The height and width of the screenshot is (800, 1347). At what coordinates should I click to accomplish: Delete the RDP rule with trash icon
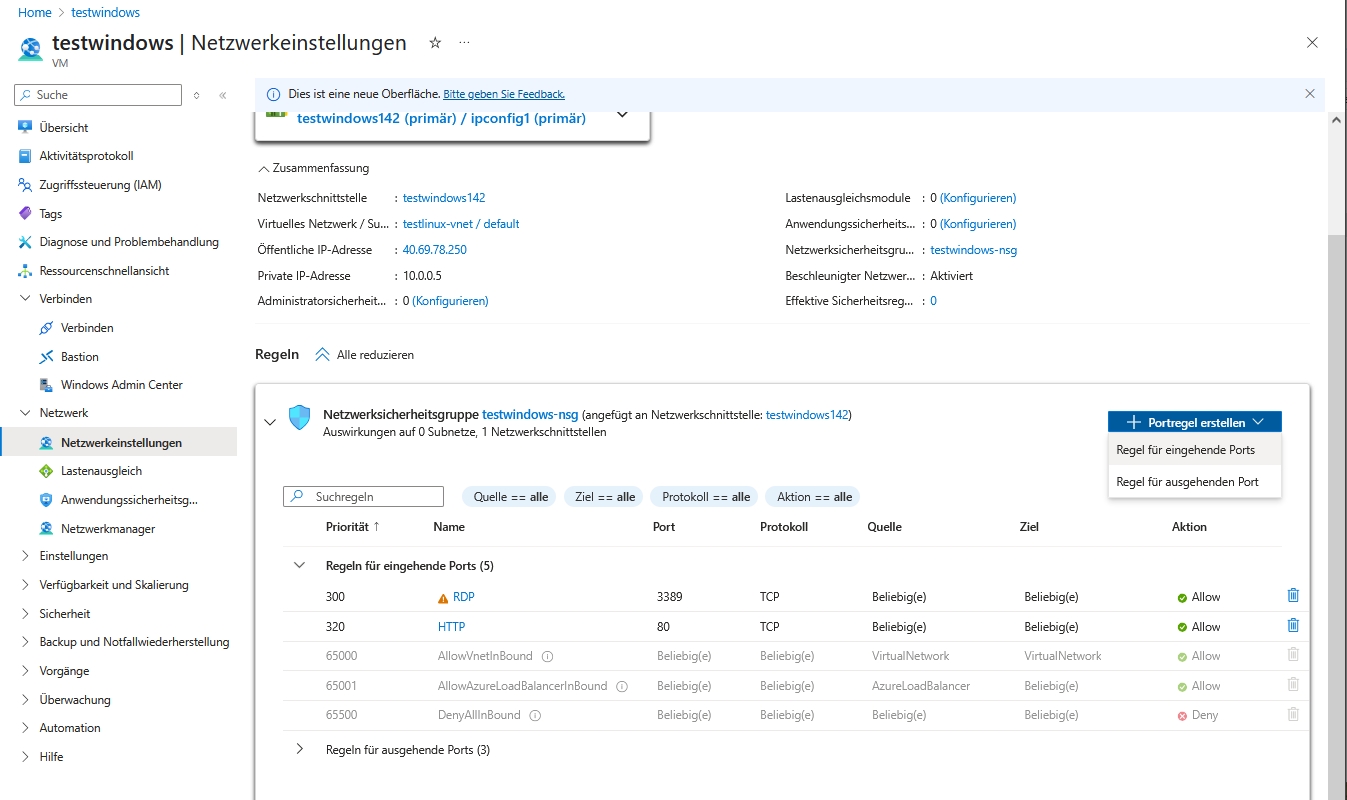tap(1293, 596)
